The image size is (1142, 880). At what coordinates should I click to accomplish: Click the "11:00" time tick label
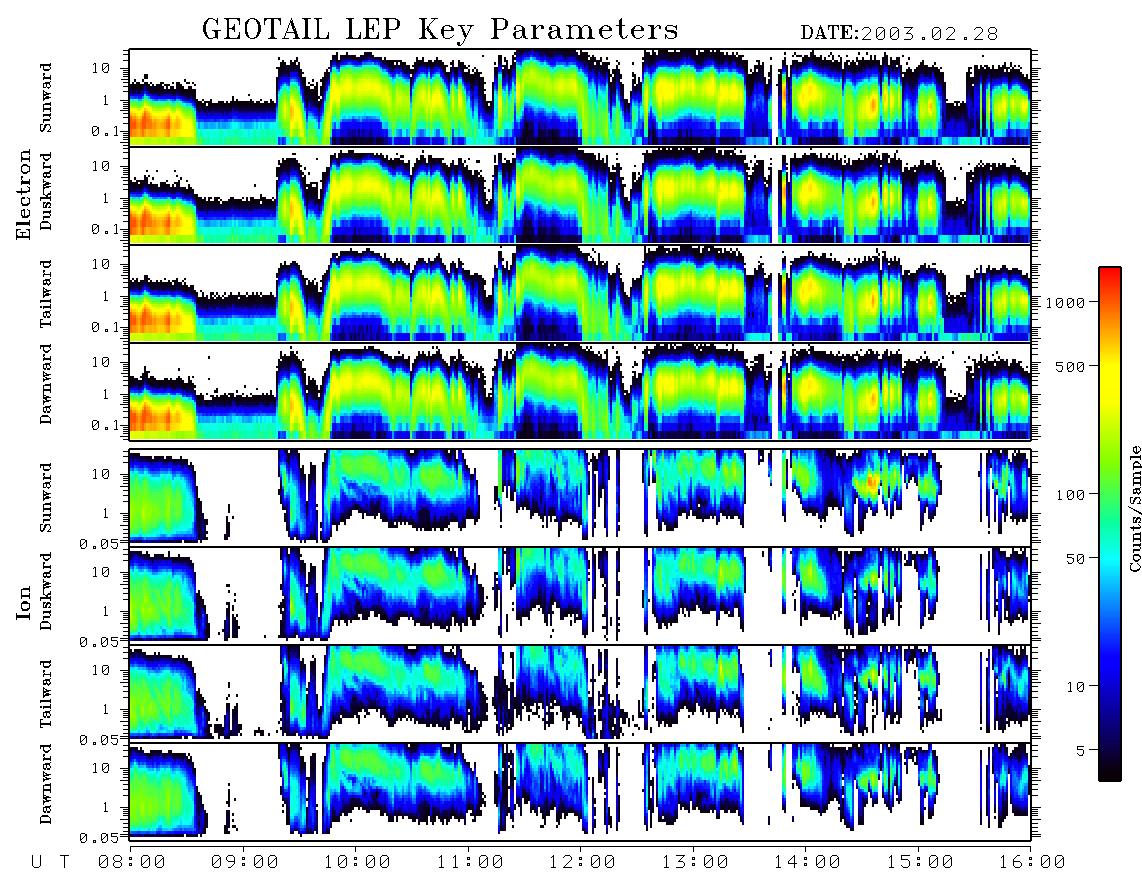coord(470,862)
